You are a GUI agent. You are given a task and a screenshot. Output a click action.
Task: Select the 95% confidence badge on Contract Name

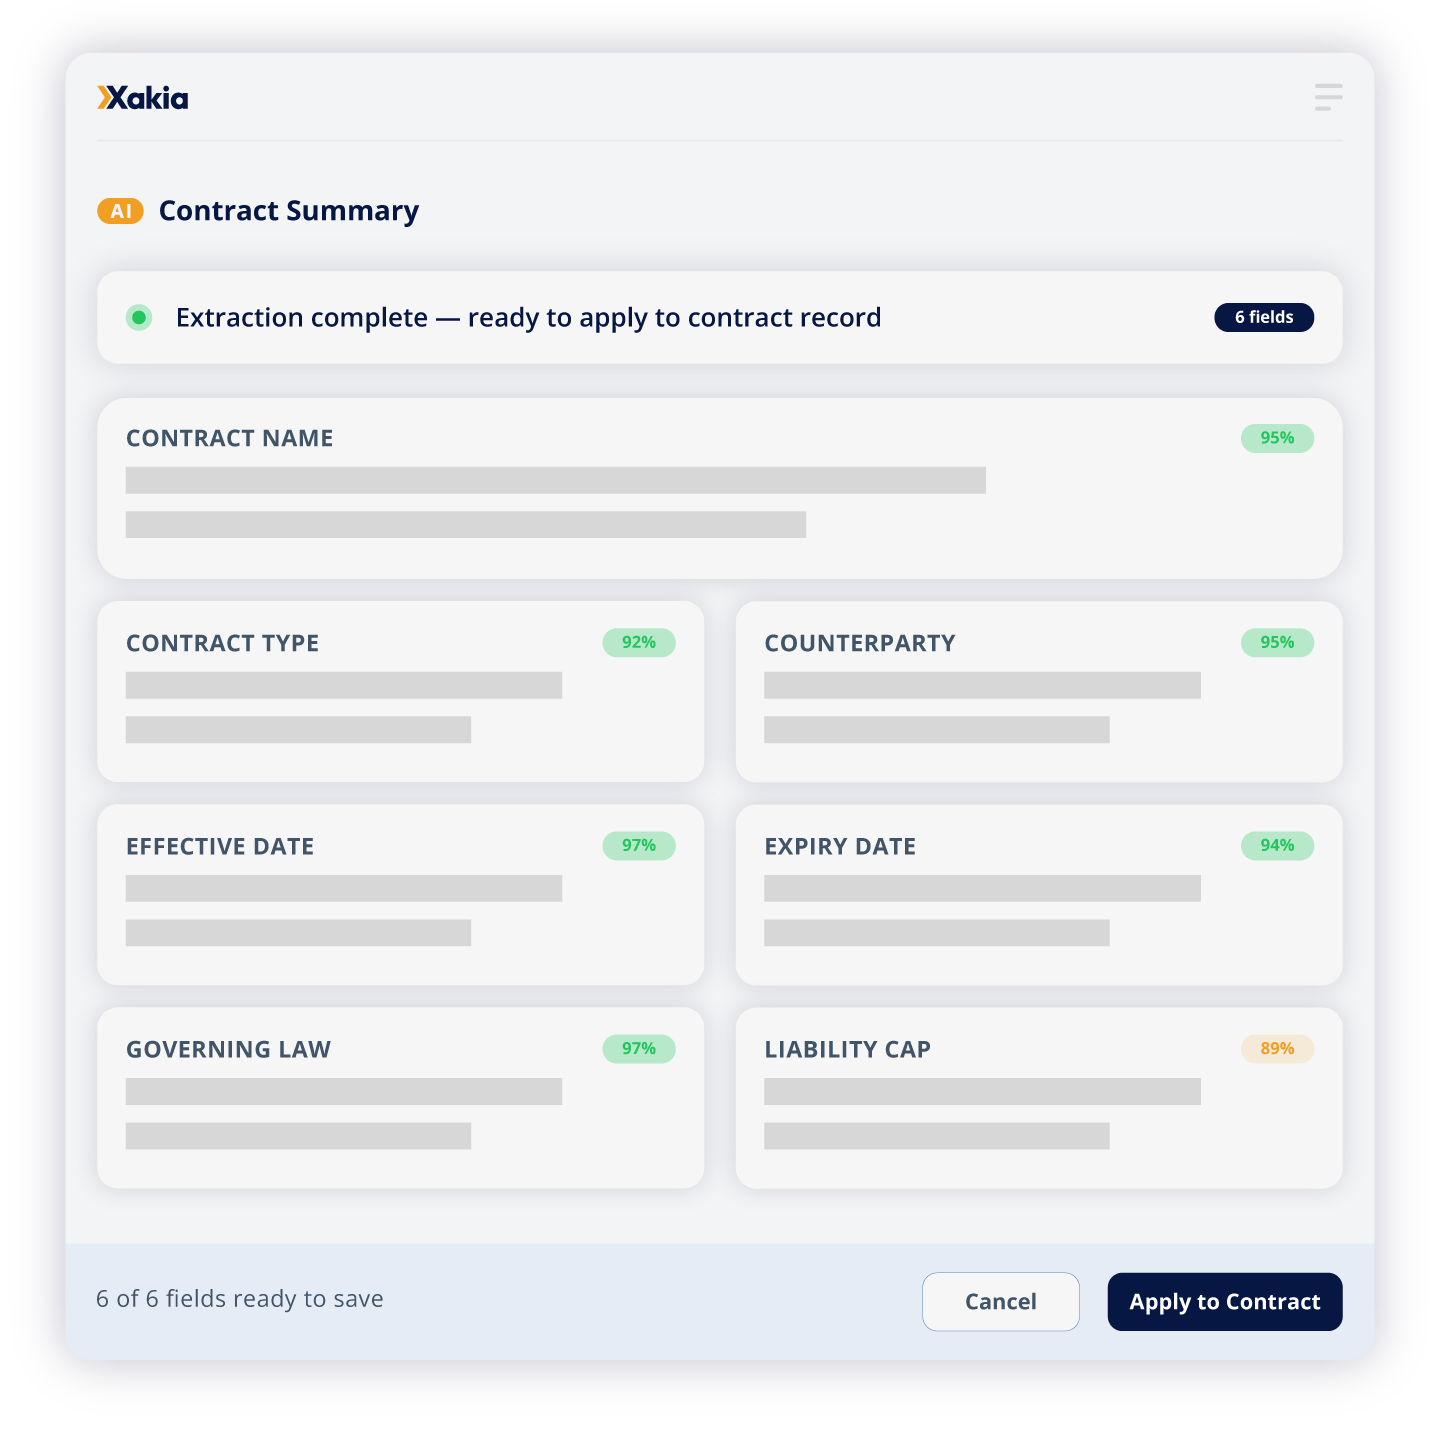(x=1277, y=438)
